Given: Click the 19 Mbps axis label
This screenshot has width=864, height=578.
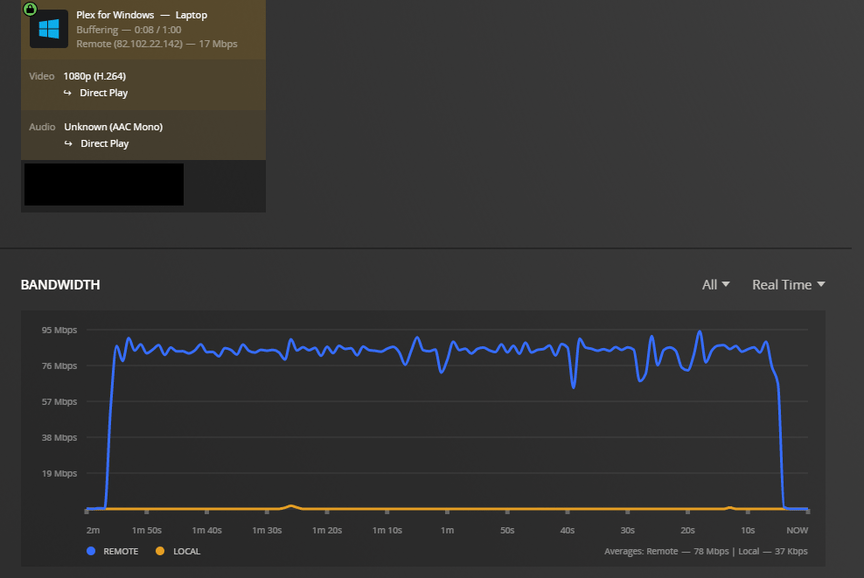Looking at the screenshot, I should (60, 473).
